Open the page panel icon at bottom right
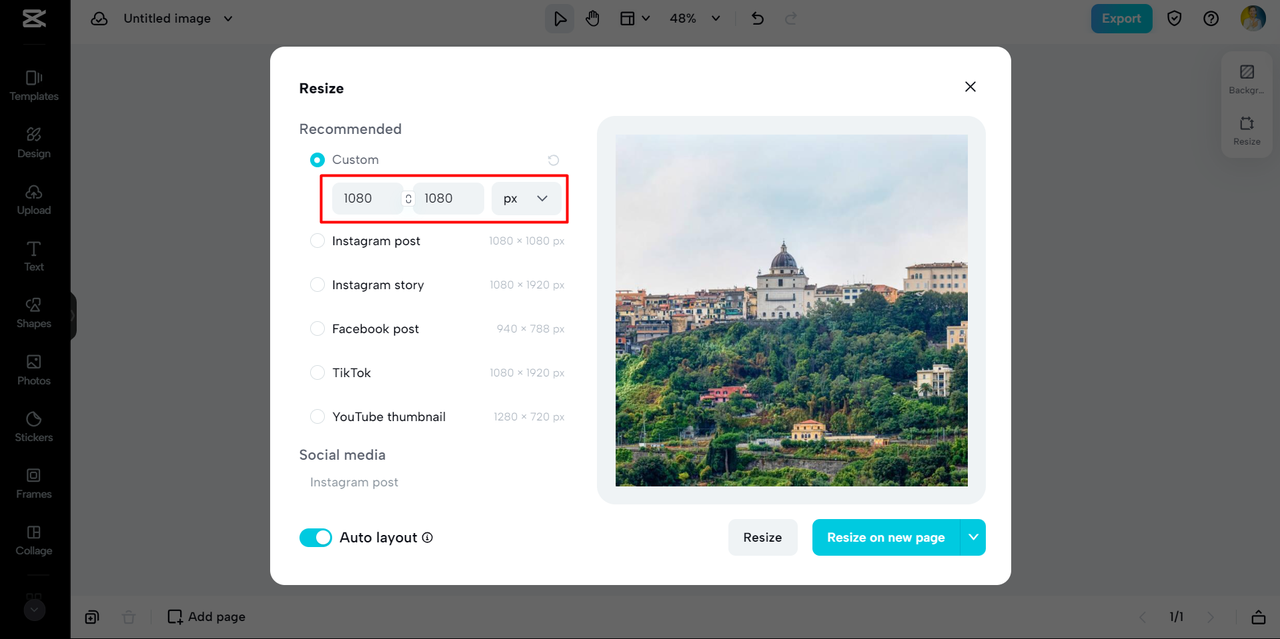Viewport: 1280px width, 639px height. pyautogui.click(x=1258, y=617)
